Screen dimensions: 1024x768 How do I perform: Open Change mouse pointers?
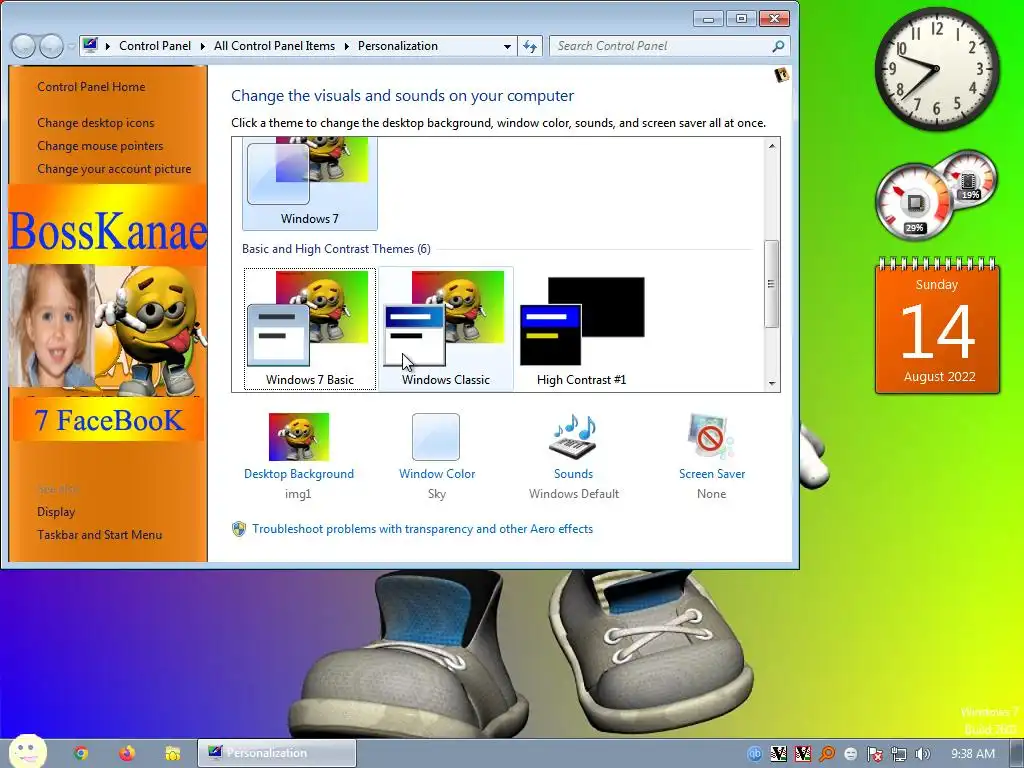100,146
